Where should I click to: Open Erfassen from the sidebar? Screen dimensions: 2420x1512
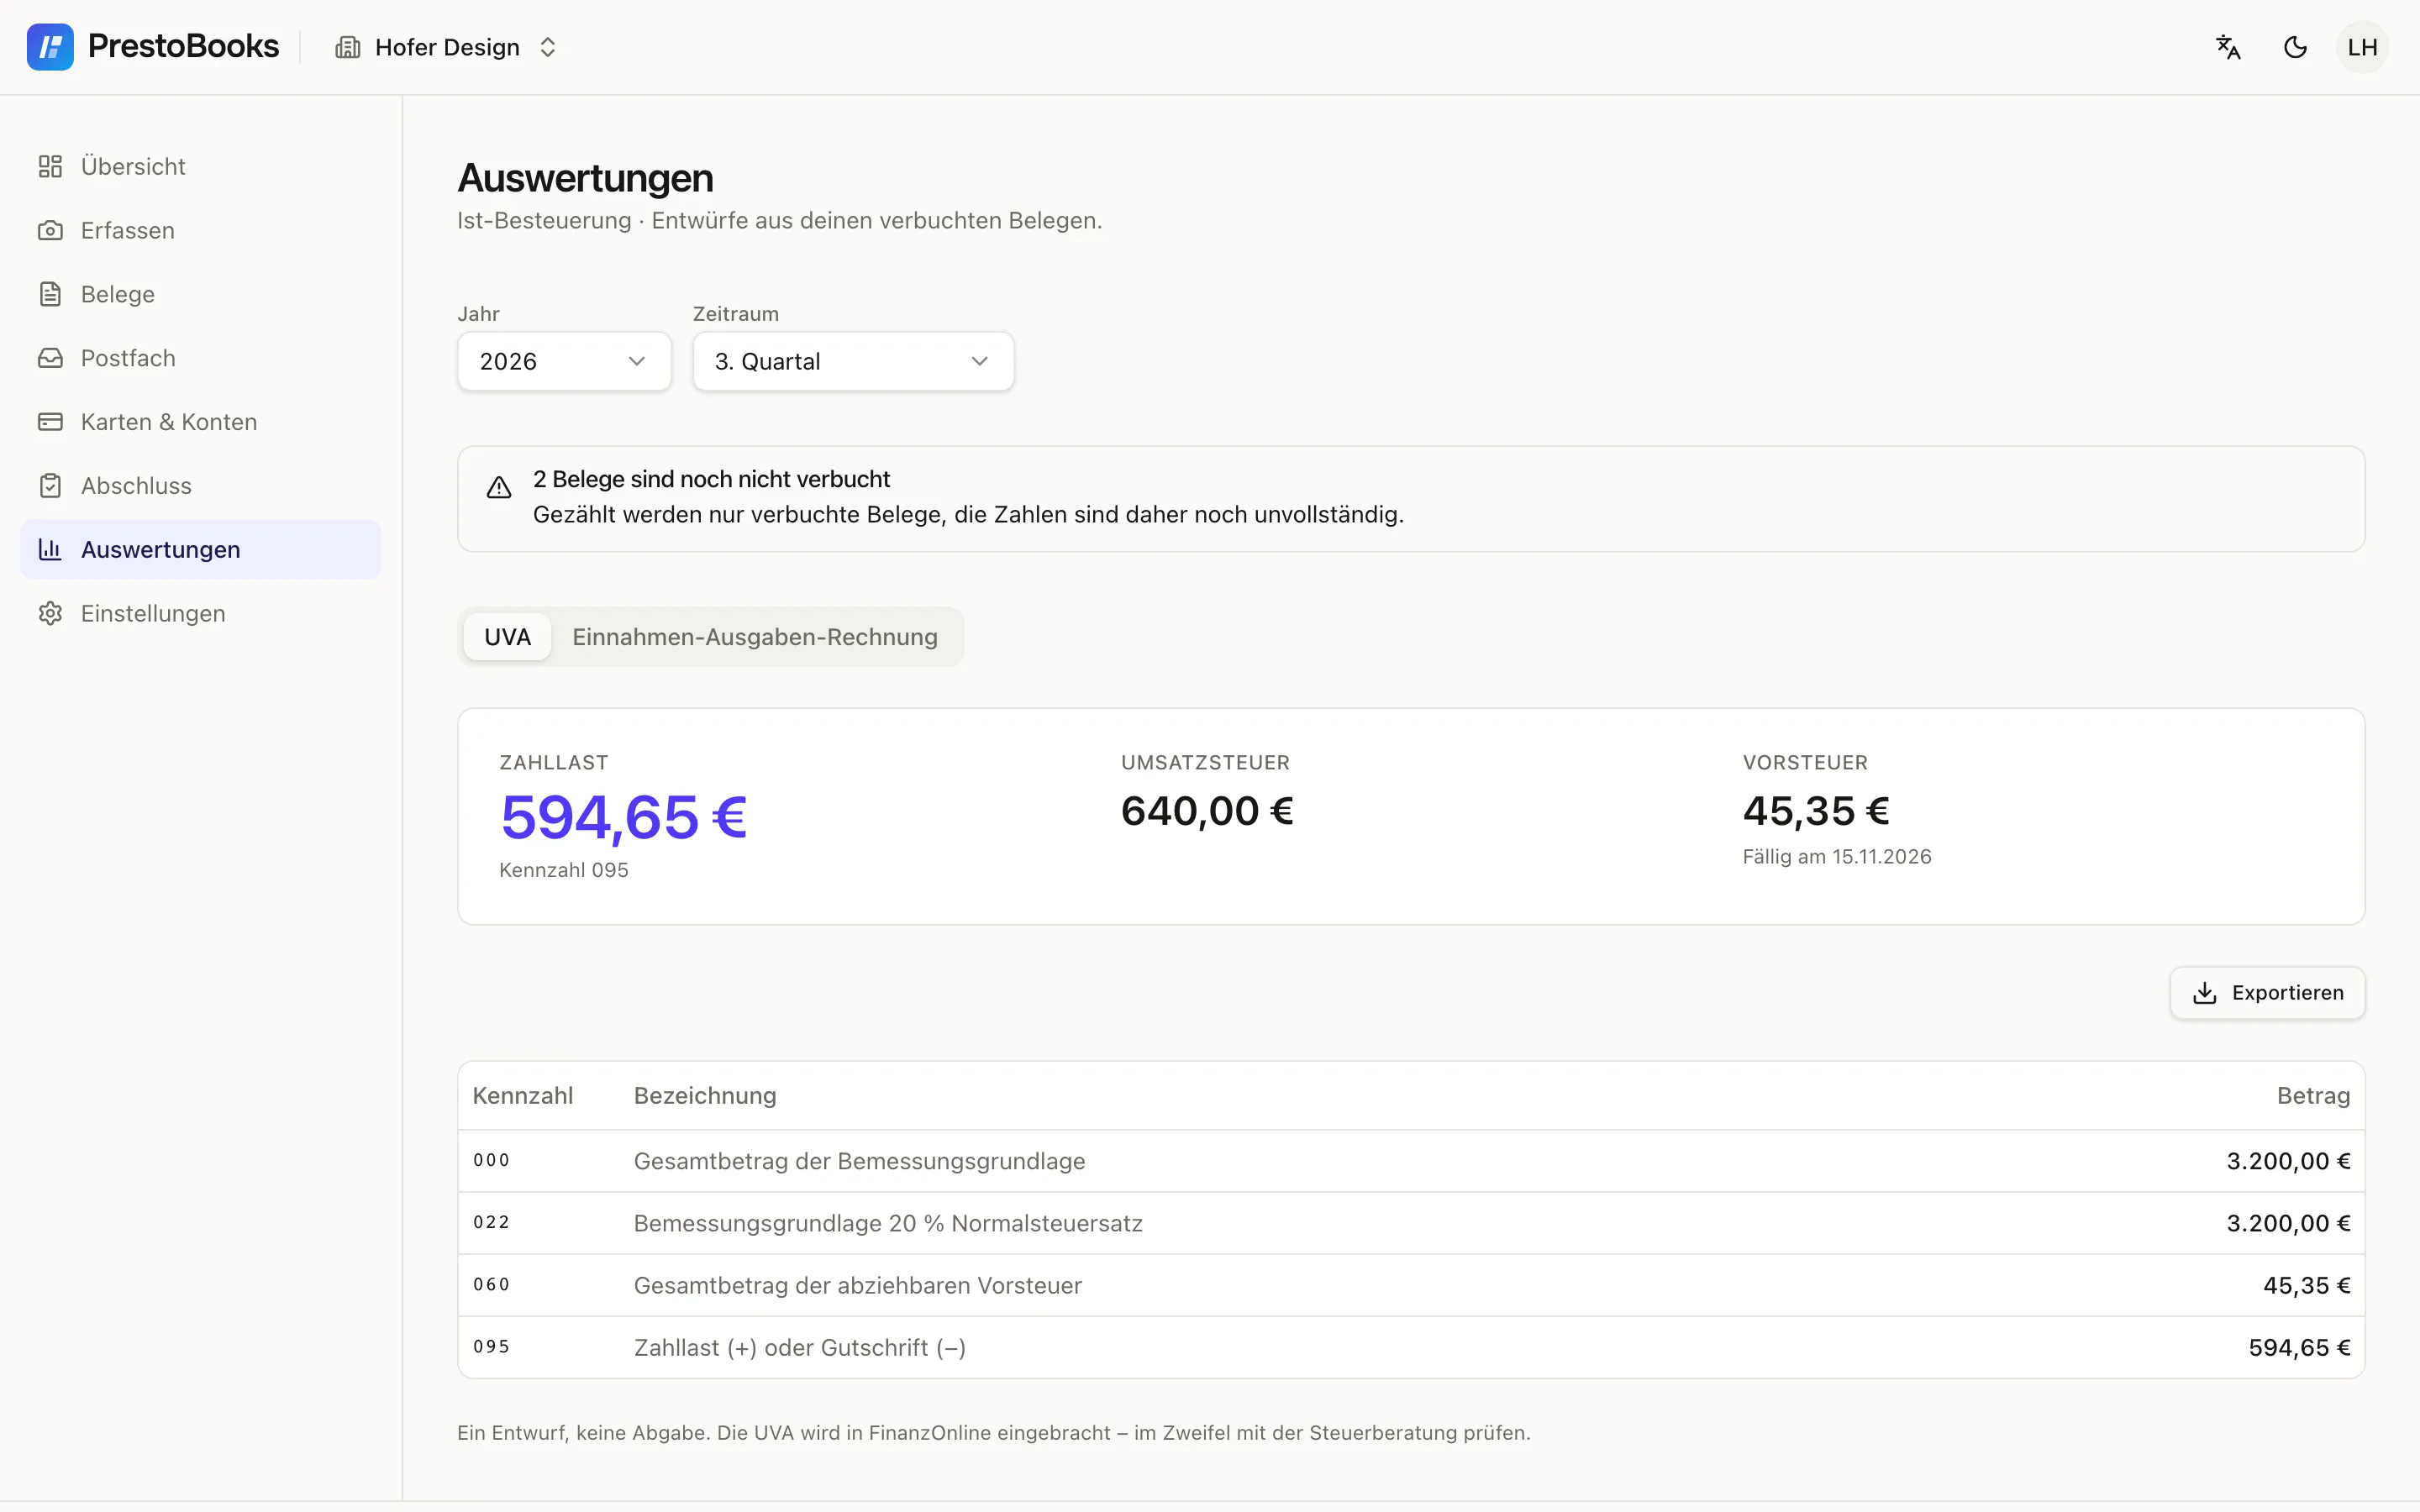pos(200,230)
